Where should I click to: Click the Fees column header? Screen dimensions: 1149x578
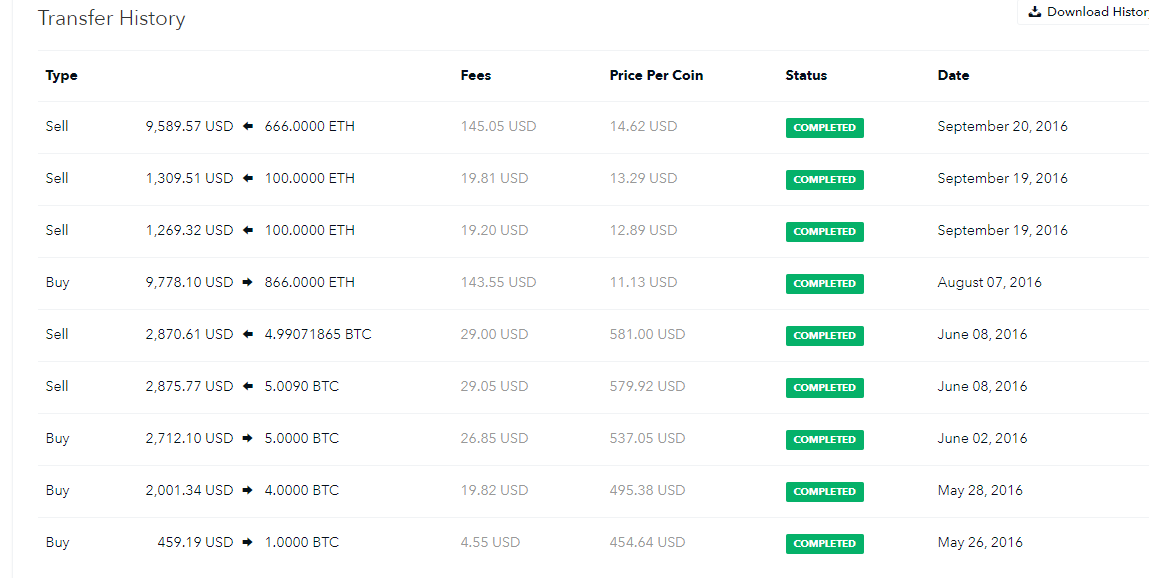click(x=475, y=76)
